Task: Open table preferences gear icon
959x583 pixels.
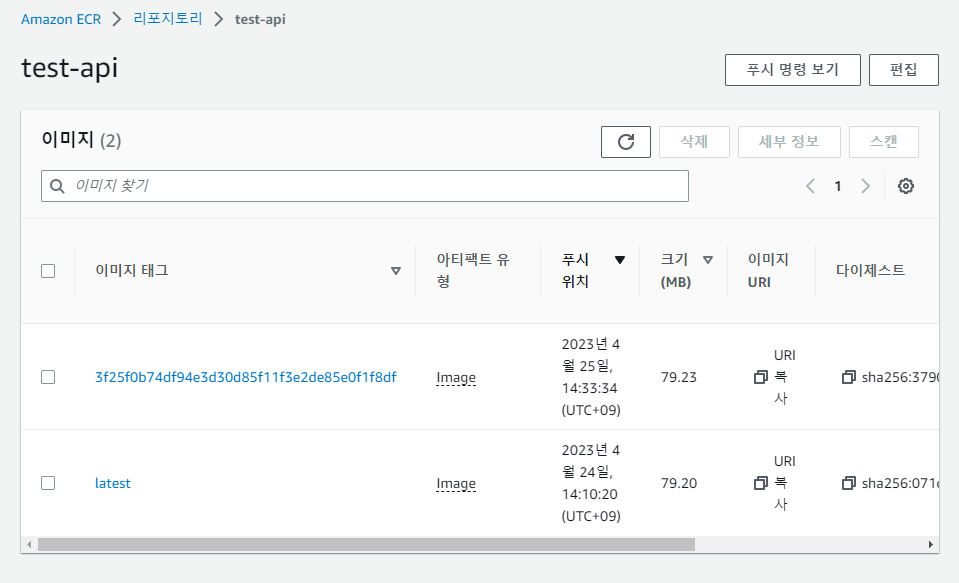Action: [906, 186]
